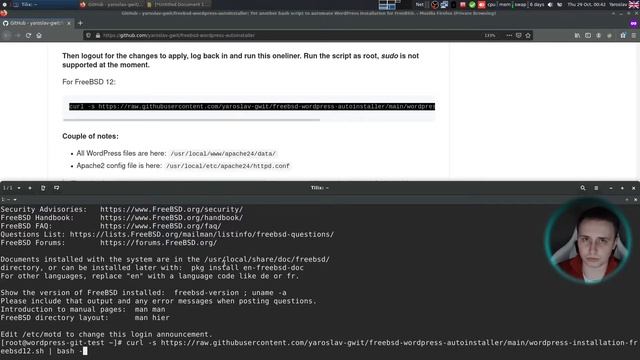Click the FreeBSD security advisories URL
Viewport: 640px width, 360px height.
pyautogui.click(x=171, y=209)
